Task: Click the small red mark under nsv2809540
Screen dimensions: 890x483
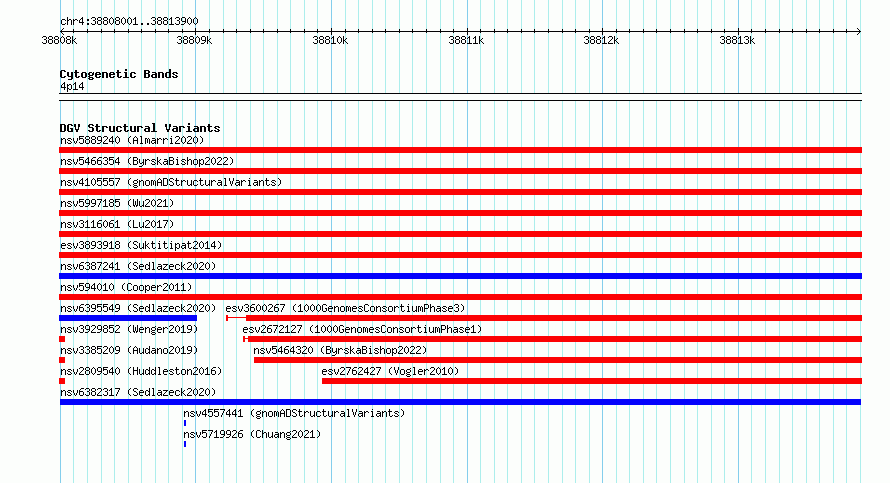Action: pyautogui.click(x=62, y=381)
